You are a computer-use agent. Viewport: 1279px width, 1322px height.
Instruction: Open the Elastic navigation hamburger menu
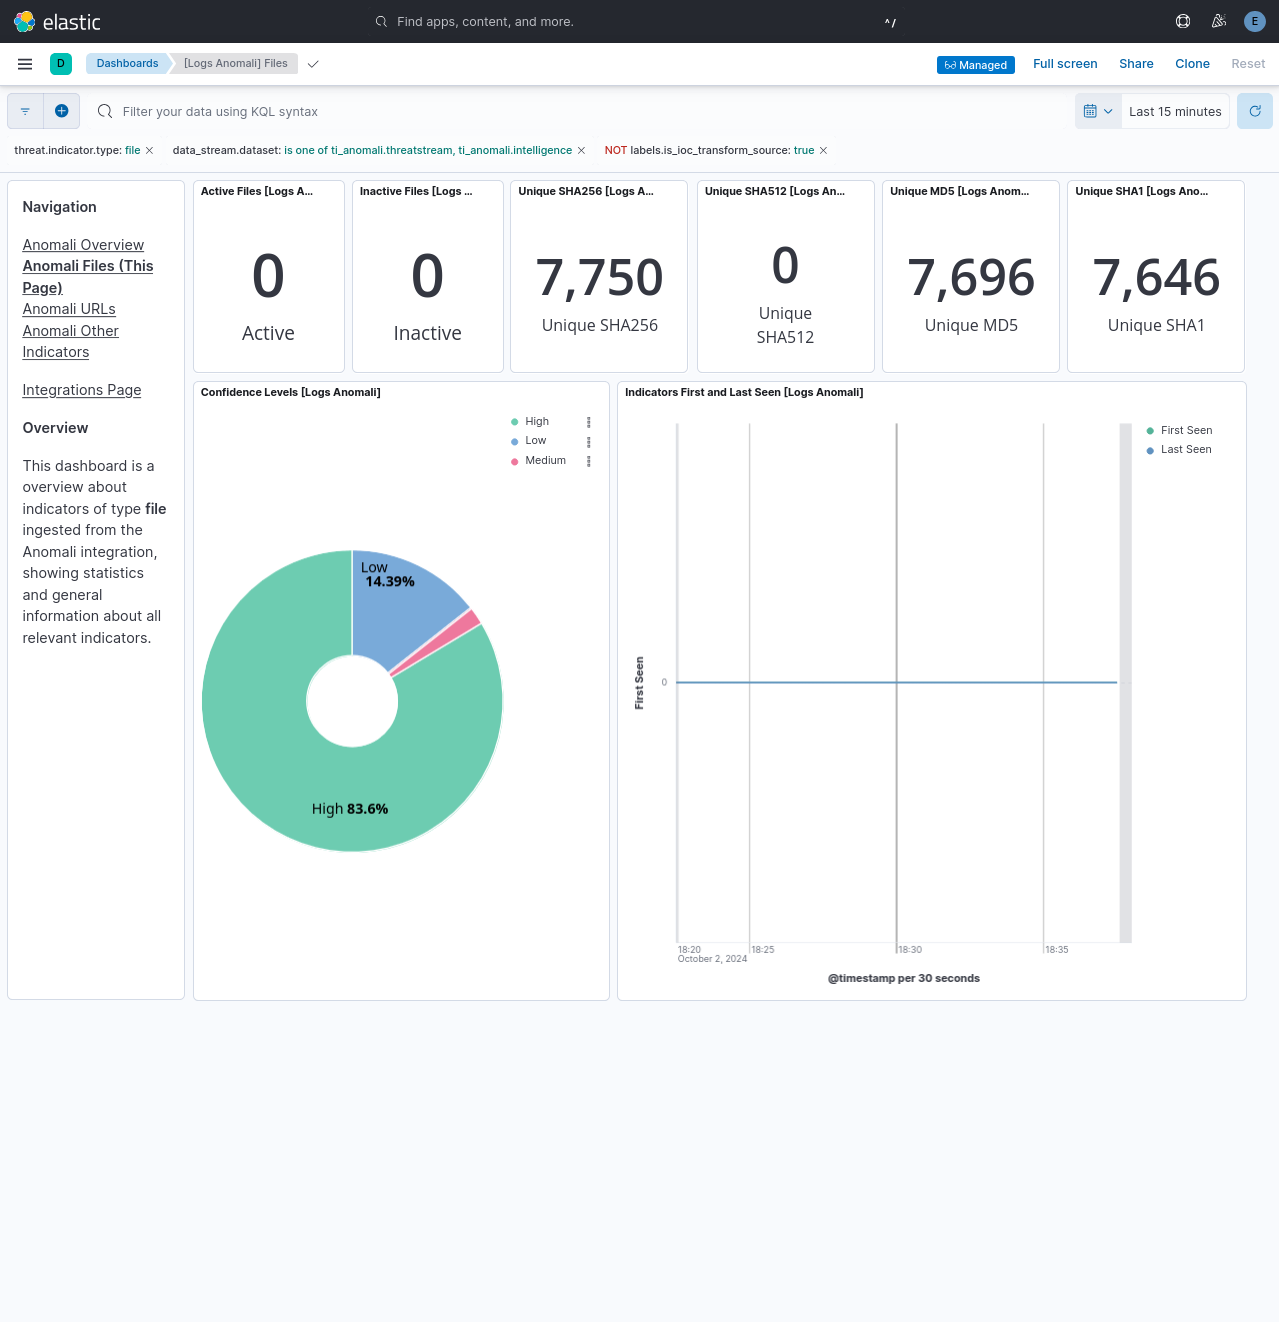coord(24,63)
